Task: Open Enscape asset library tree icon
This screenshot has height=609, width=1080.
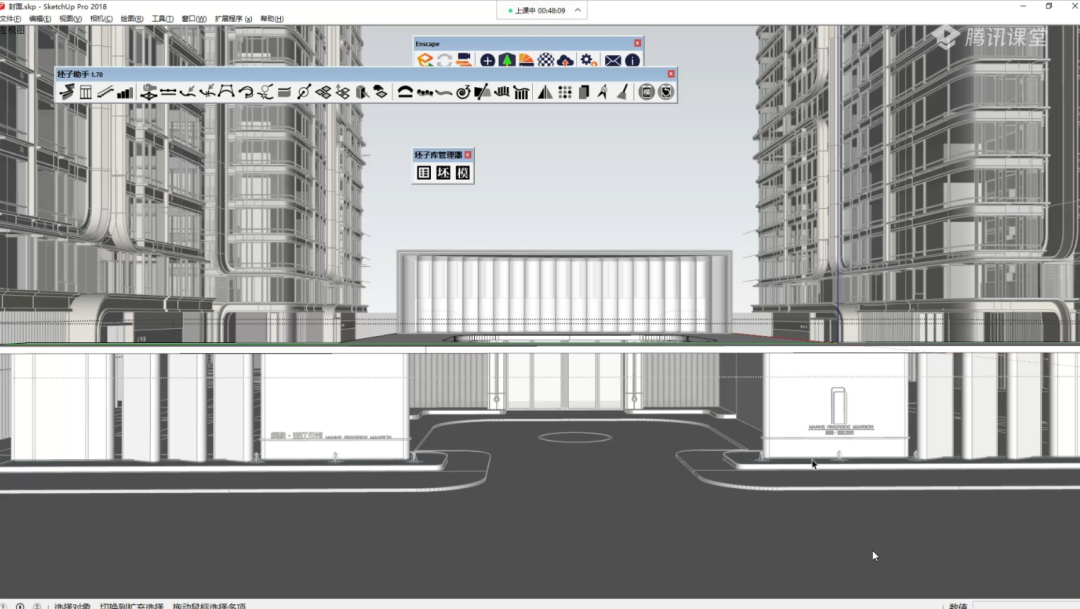Action: coord(507,60)
